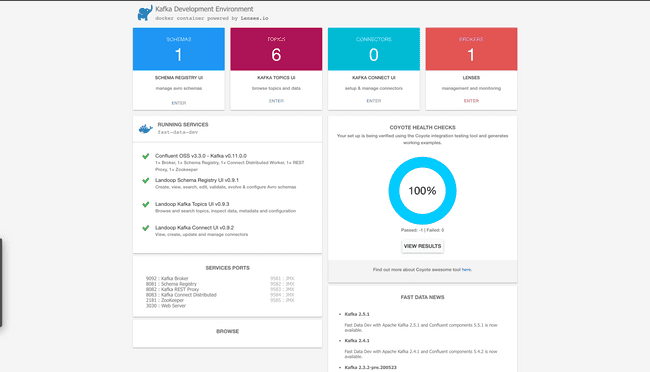The width and height of the screenshot is (650, 372).
Task: Click the '8083 : Kafka Connect Distributed' port entry
Action: [181, 295]
